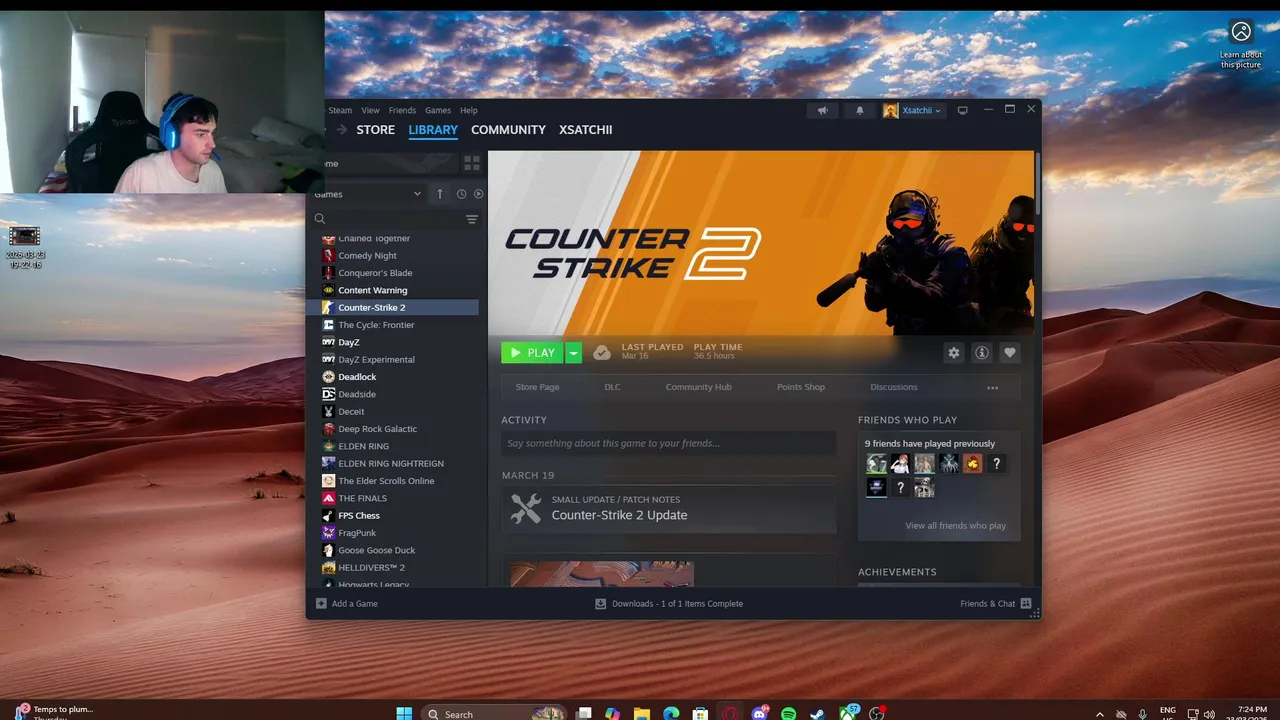Open the Help menu
The image size is (1280, 720).
pos(469,110)
